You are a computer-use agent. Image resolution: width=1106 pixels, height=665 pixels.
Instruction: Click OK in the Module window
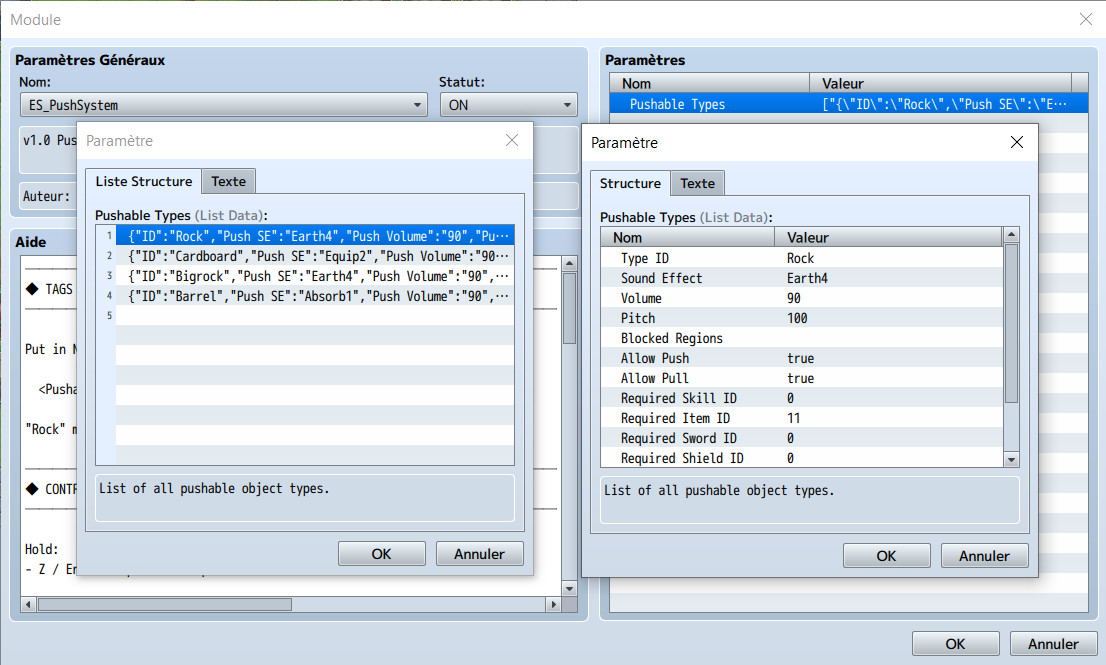pos(956,644)
